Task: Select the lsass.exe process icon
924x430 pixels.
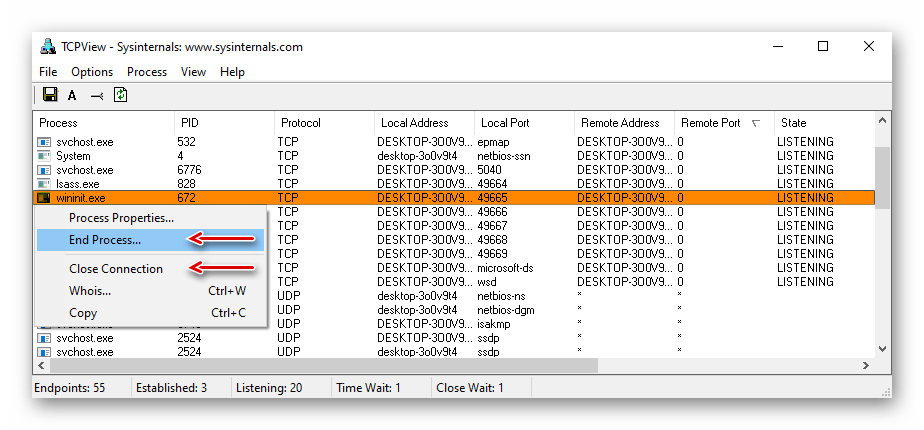Action: 43,184
